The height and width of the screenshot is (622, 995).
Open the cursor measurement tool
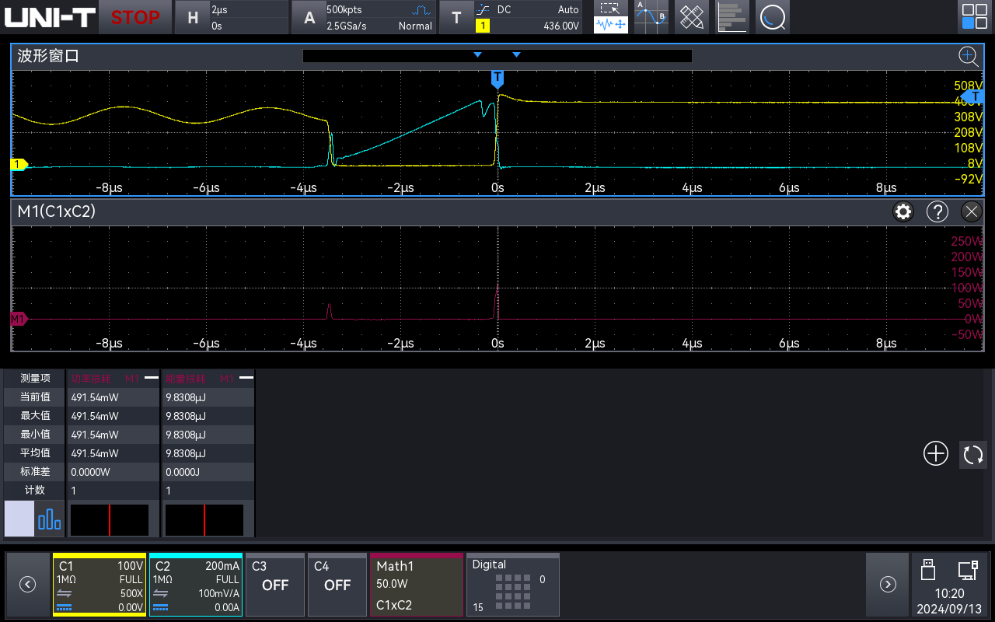pos(651,17)
